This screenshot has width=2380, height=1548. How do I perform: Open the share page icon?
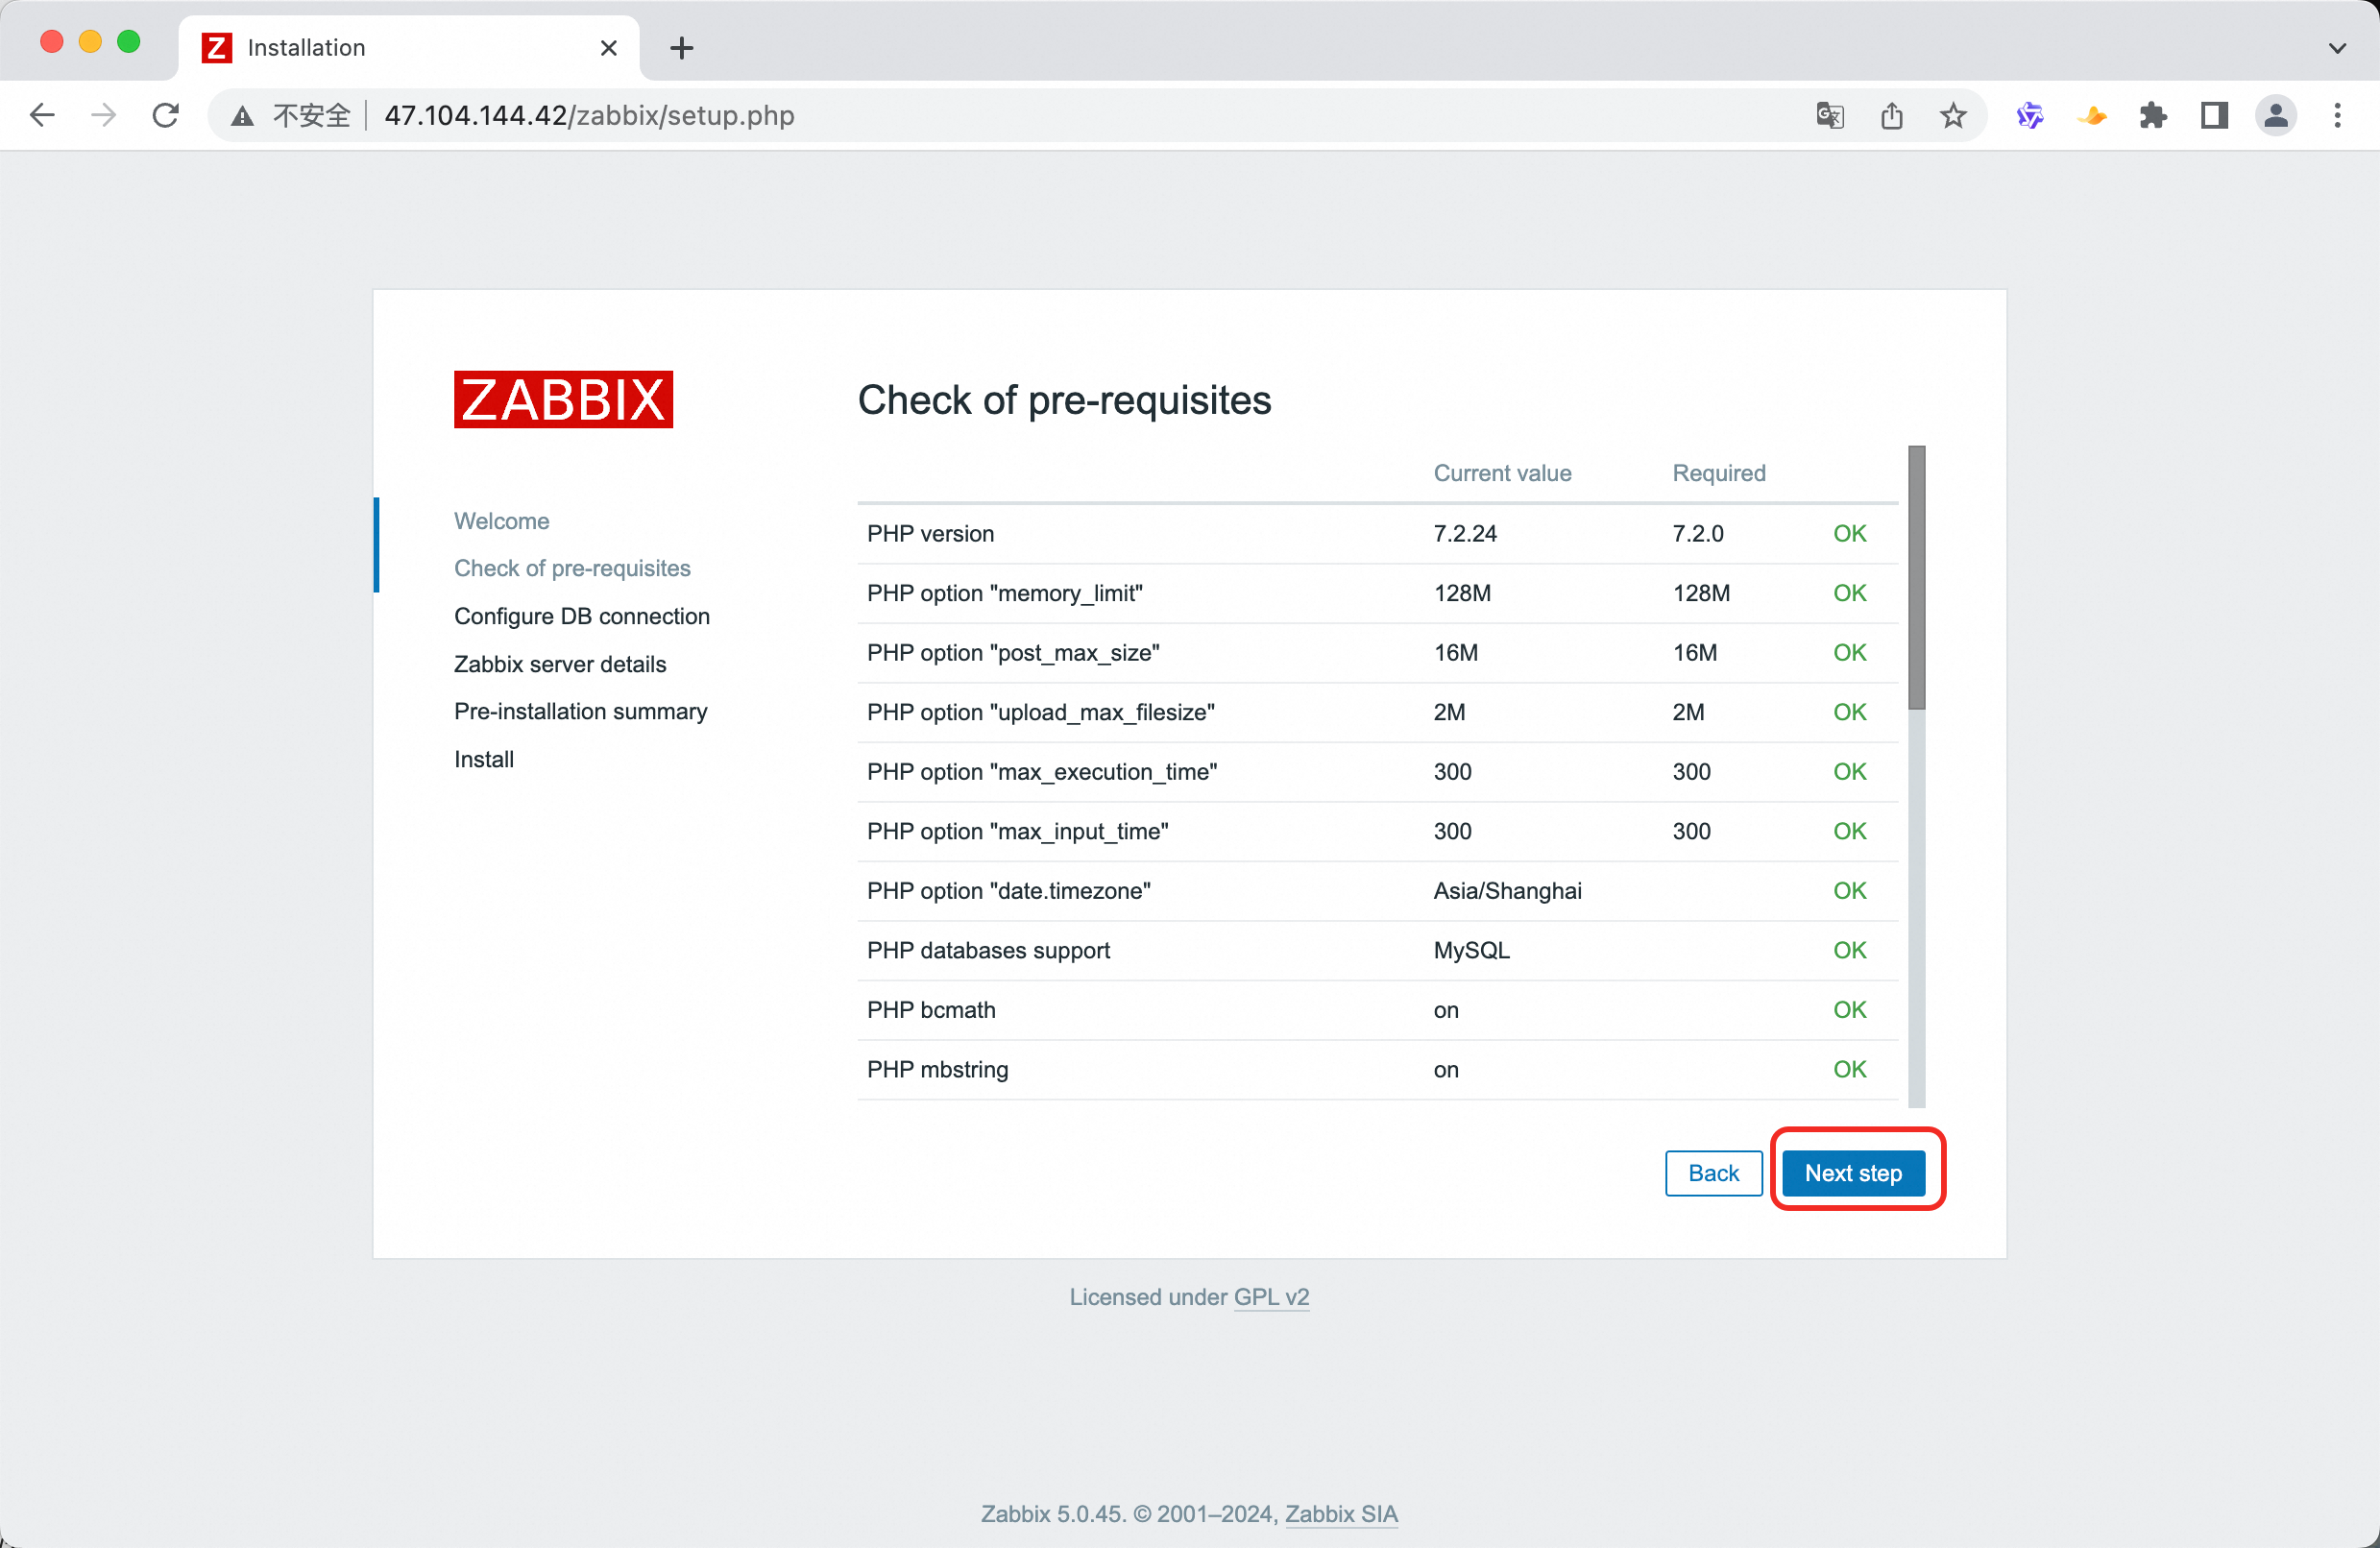[1891, 116]
